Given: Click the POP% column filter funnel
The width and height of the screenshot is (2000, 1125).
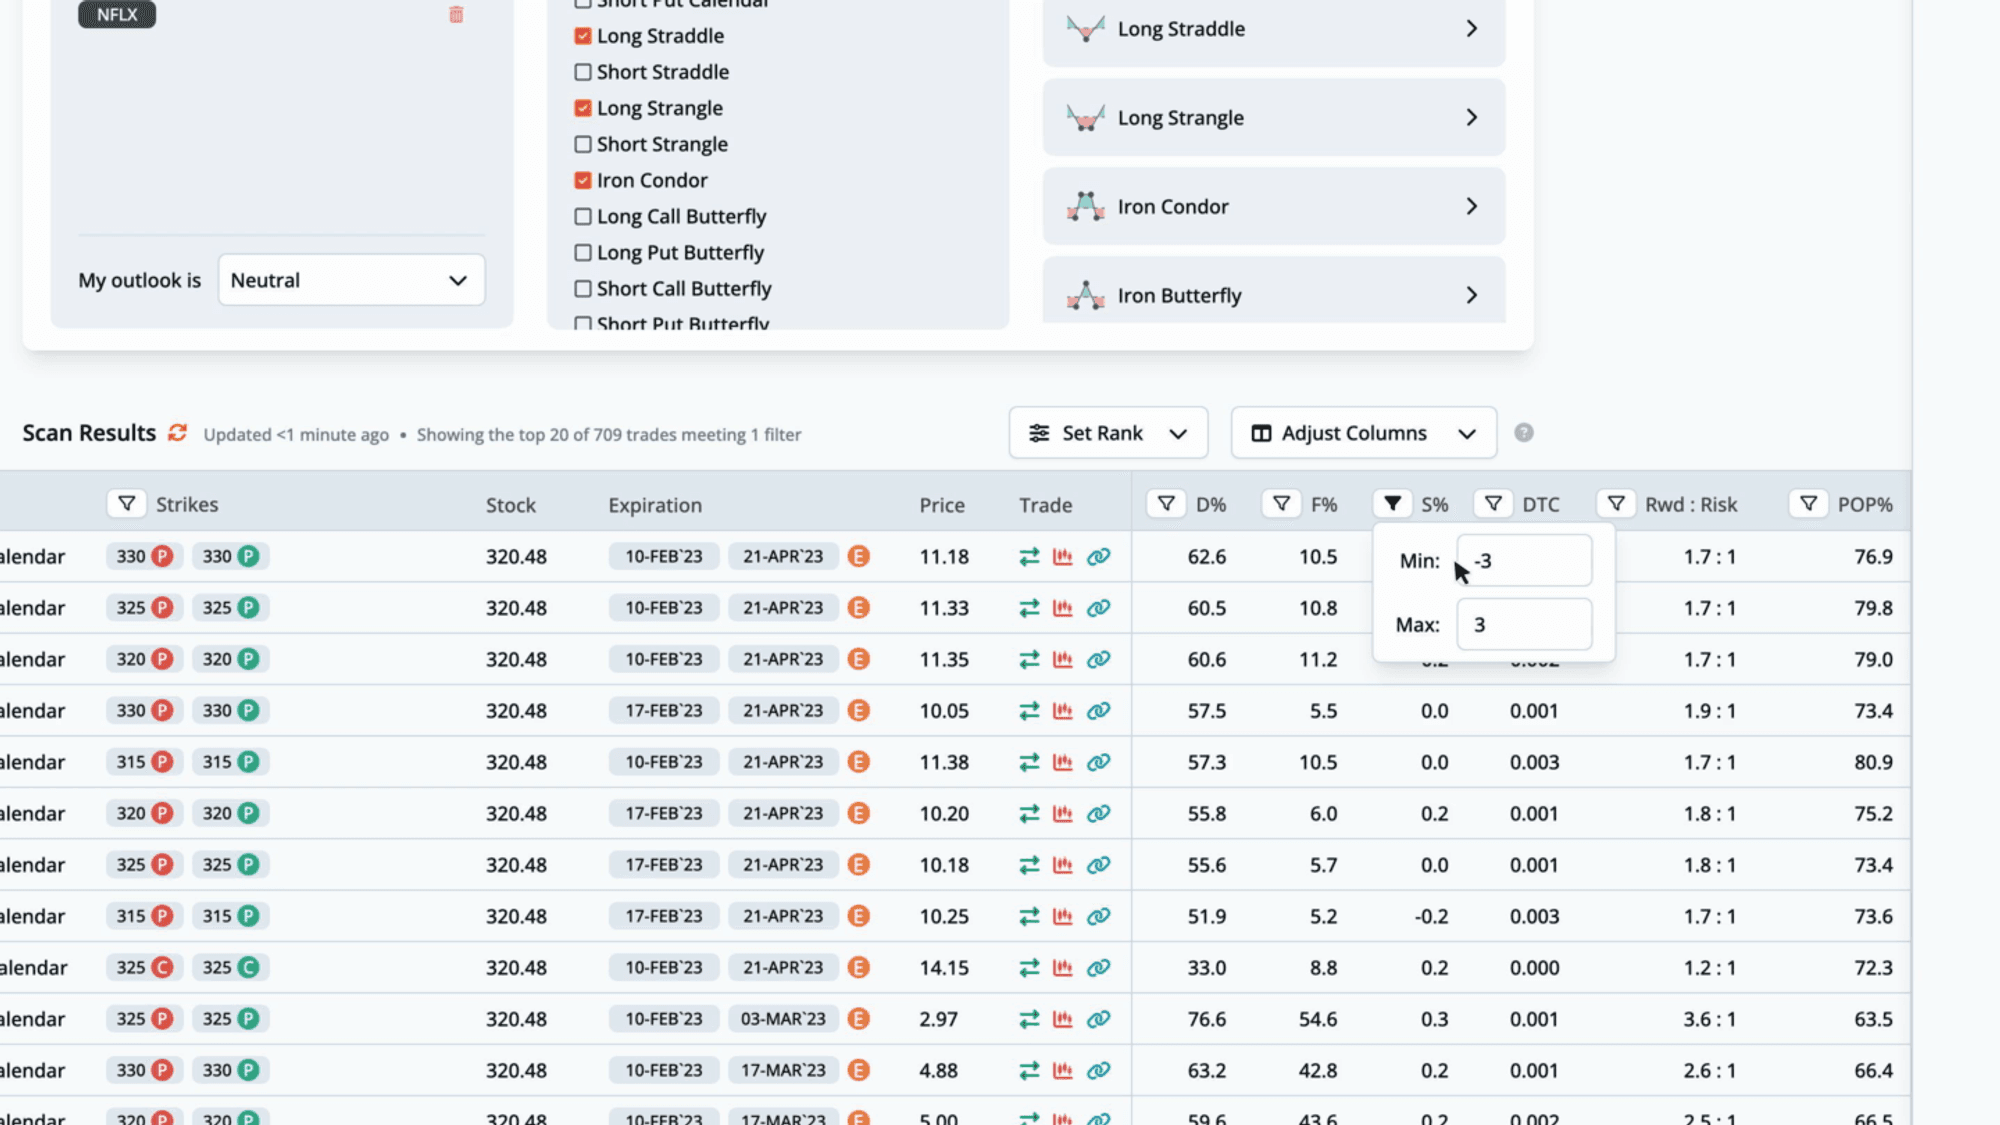Looking at the screenshot, I should pyautogui.click(x=1808, y=504).
